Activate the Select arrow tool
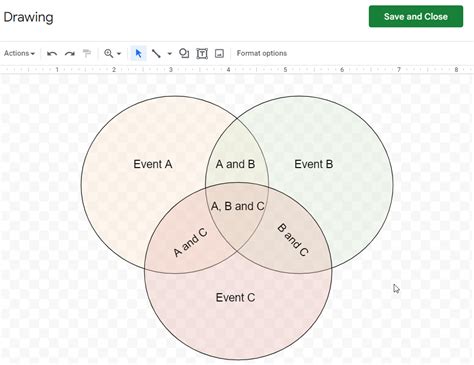 [138, 53]
